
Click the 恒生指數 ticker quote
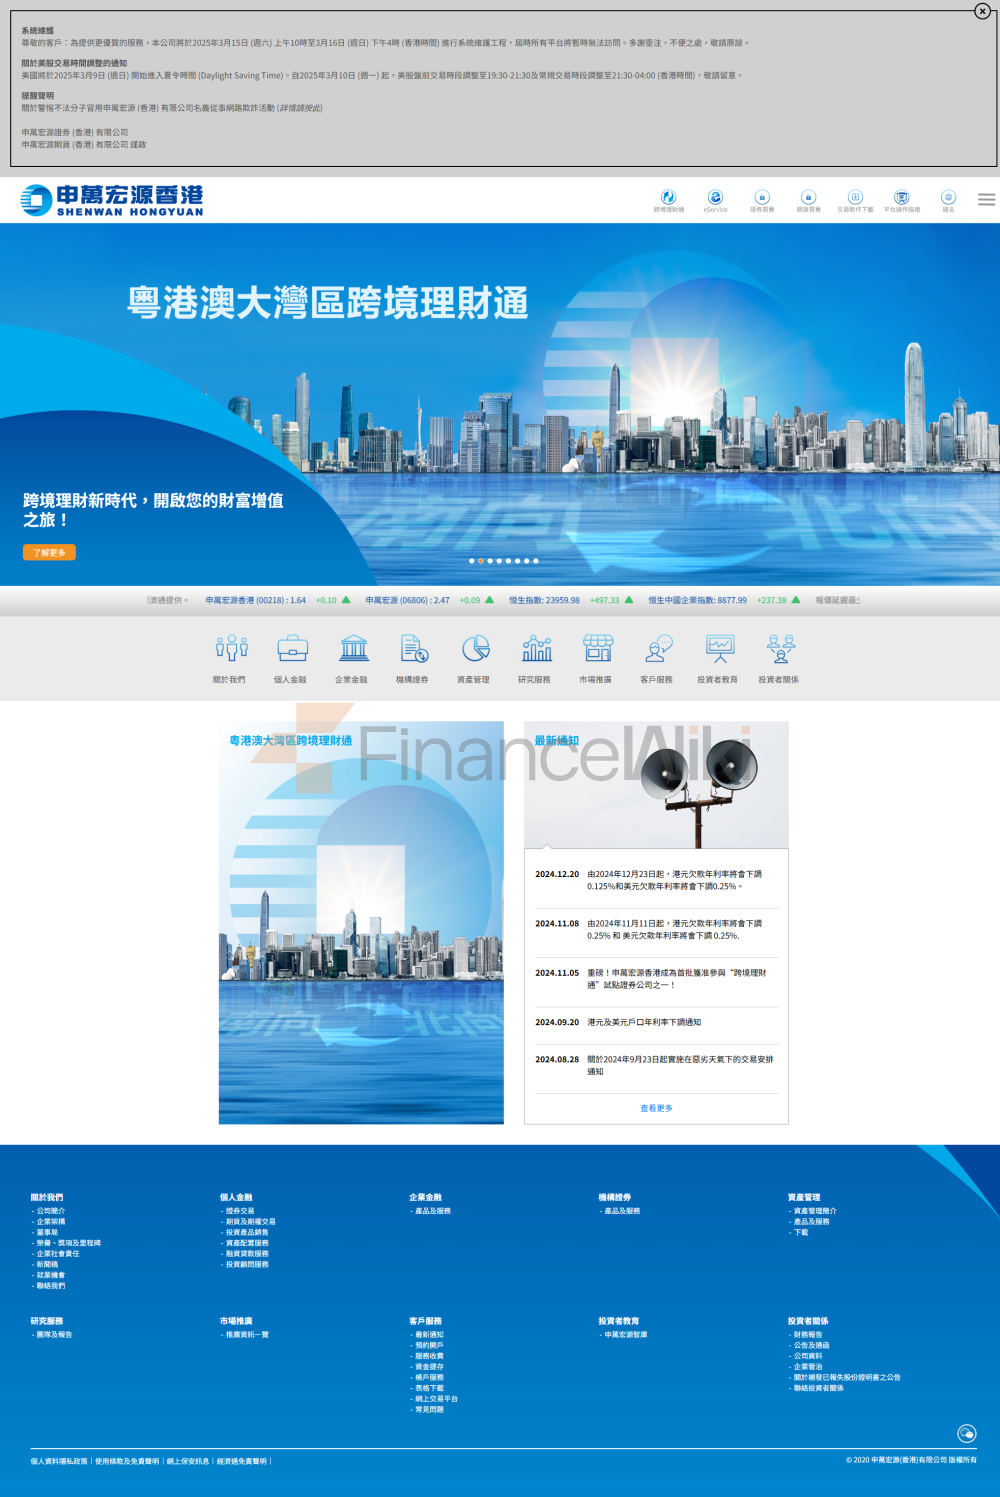[571, 600]
